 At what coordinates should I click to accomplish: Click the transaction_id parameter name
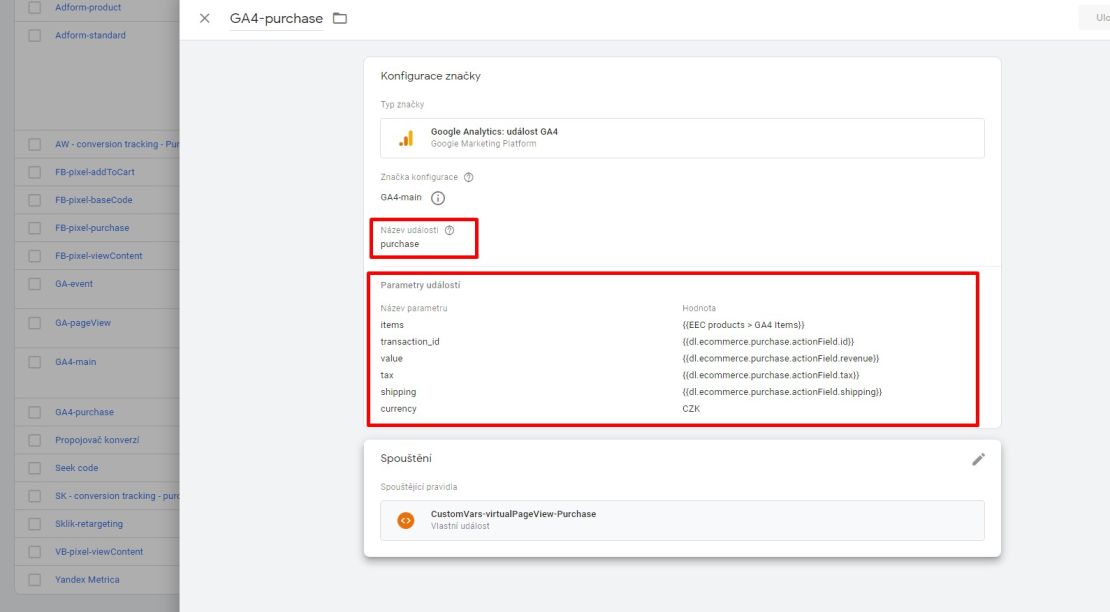pos(410,342)
